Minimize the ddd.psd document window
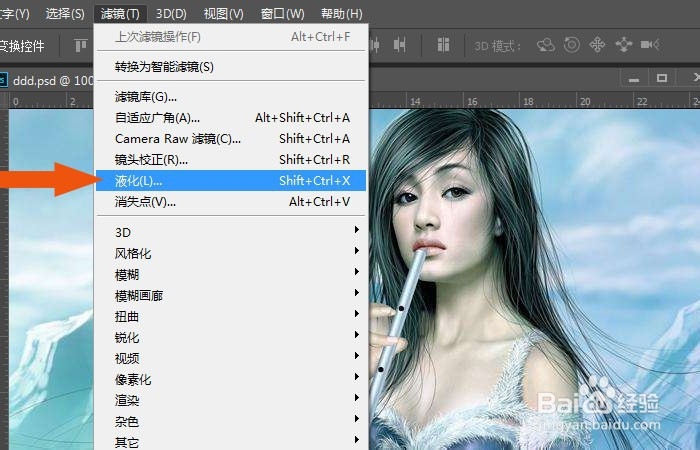Viewport: 700px width, 450px height. [x=633, y=79]
